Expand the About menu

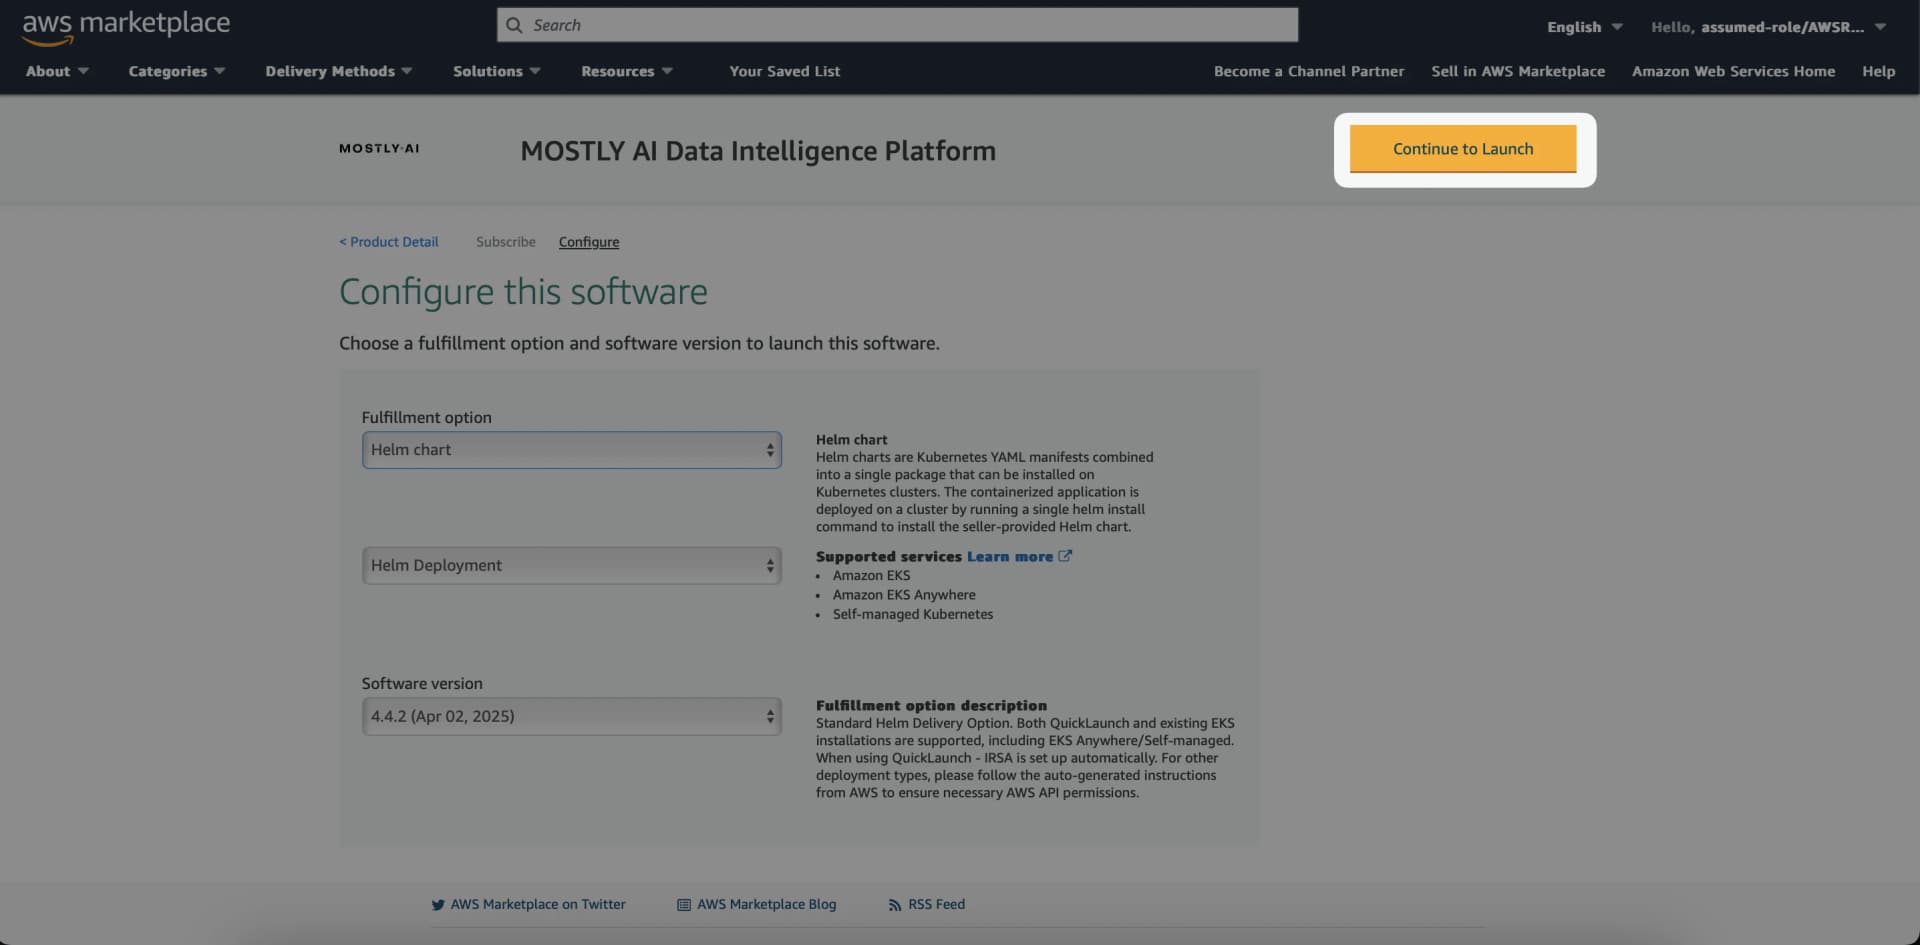point(57,71)
